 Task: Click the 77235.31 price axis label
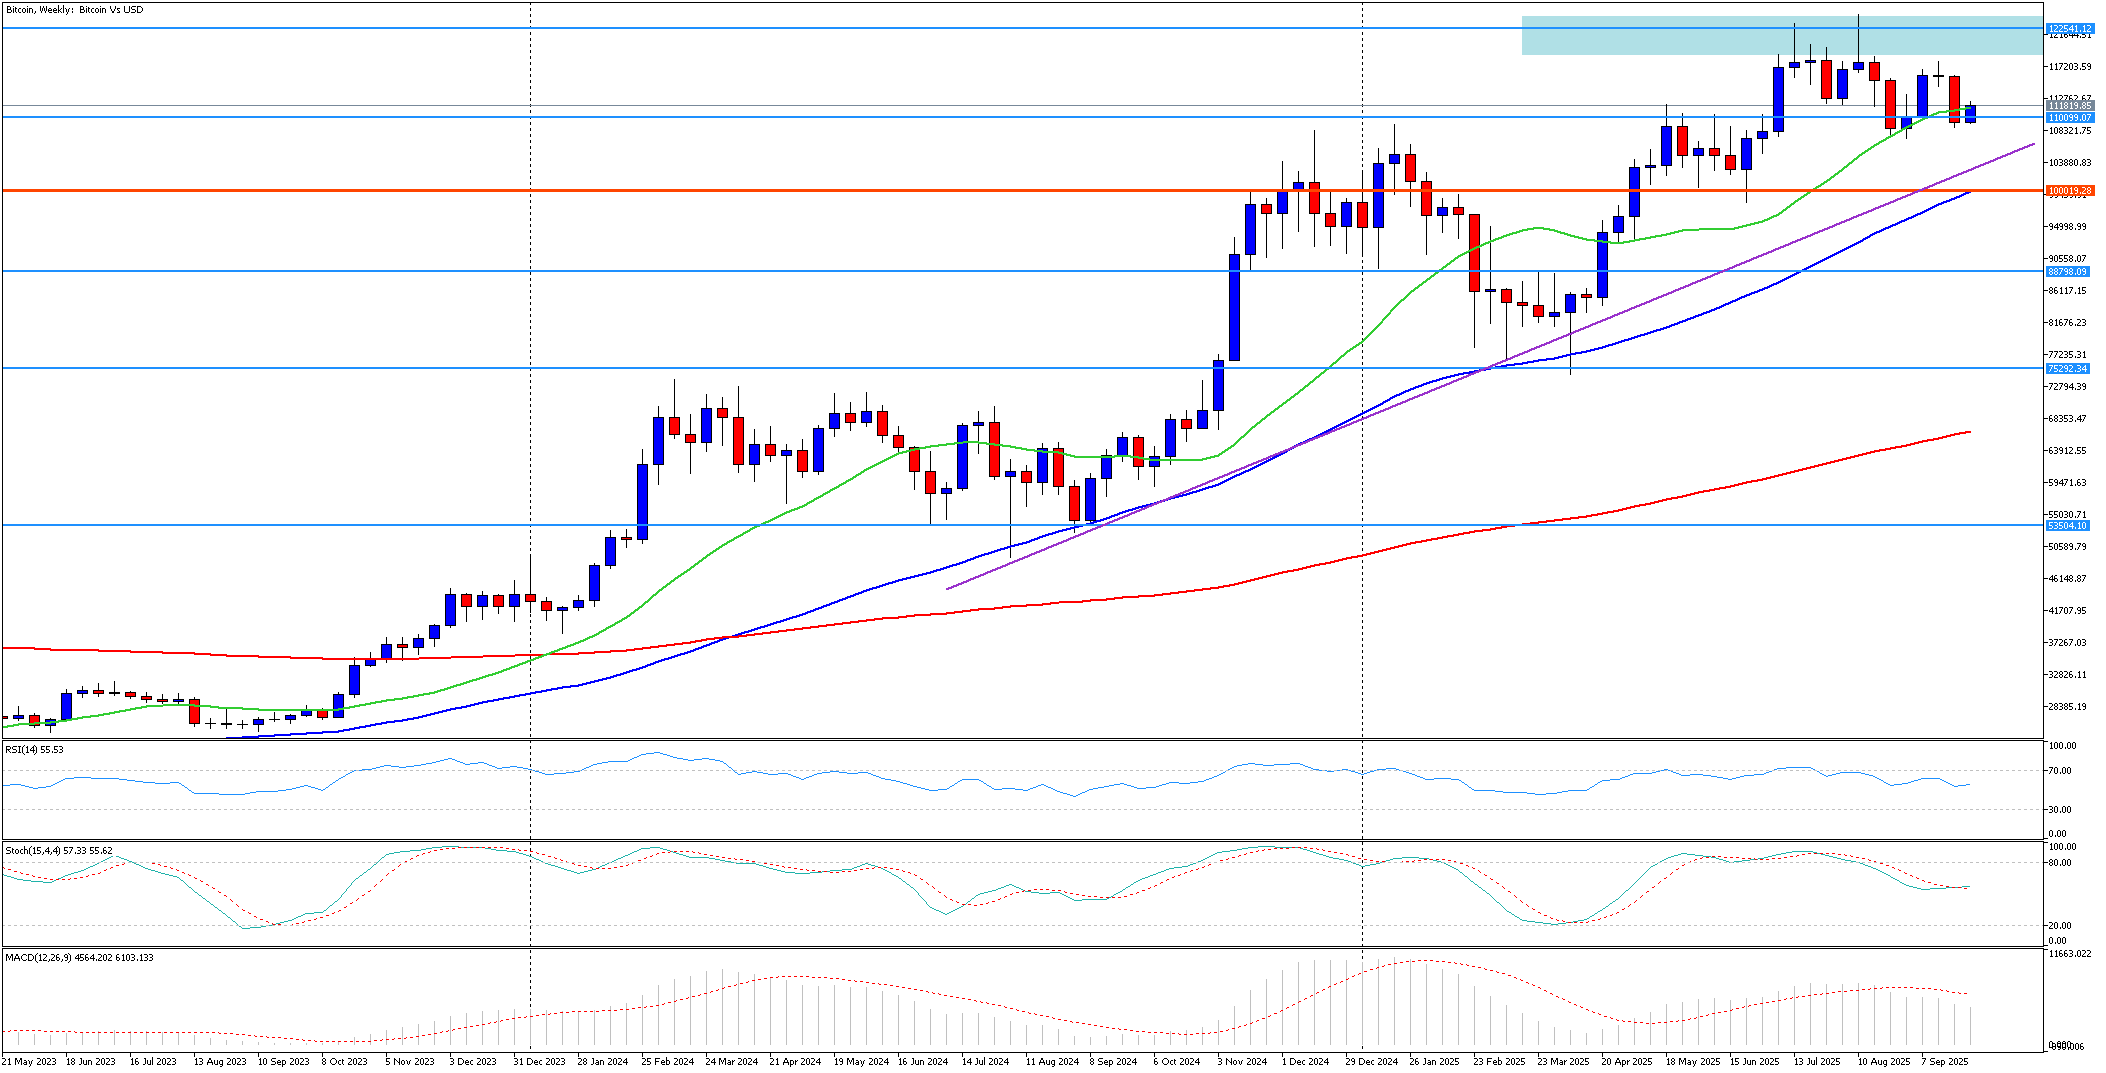pos(2067,355)
